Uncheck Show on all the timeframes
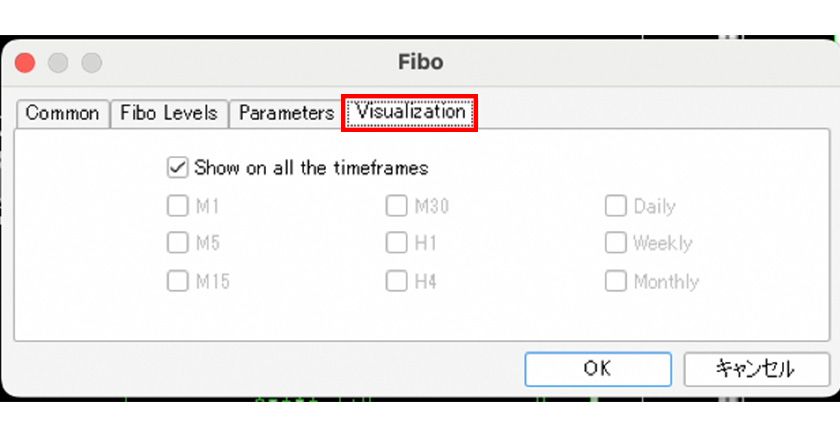840x436 pixels. click(178, 167)
